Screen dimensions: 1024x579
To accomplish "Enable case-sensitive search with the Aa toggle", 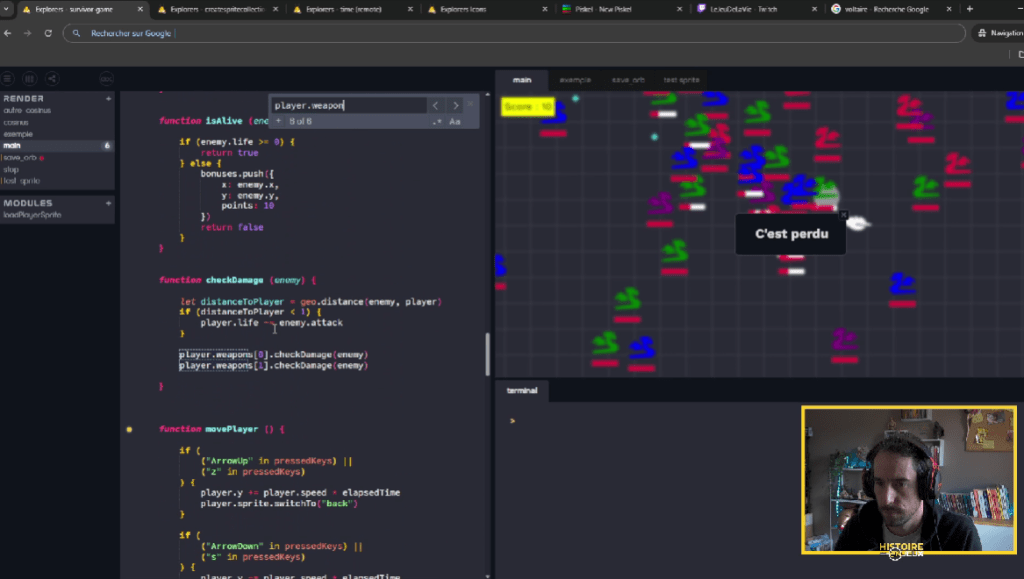I will (454, 122).
